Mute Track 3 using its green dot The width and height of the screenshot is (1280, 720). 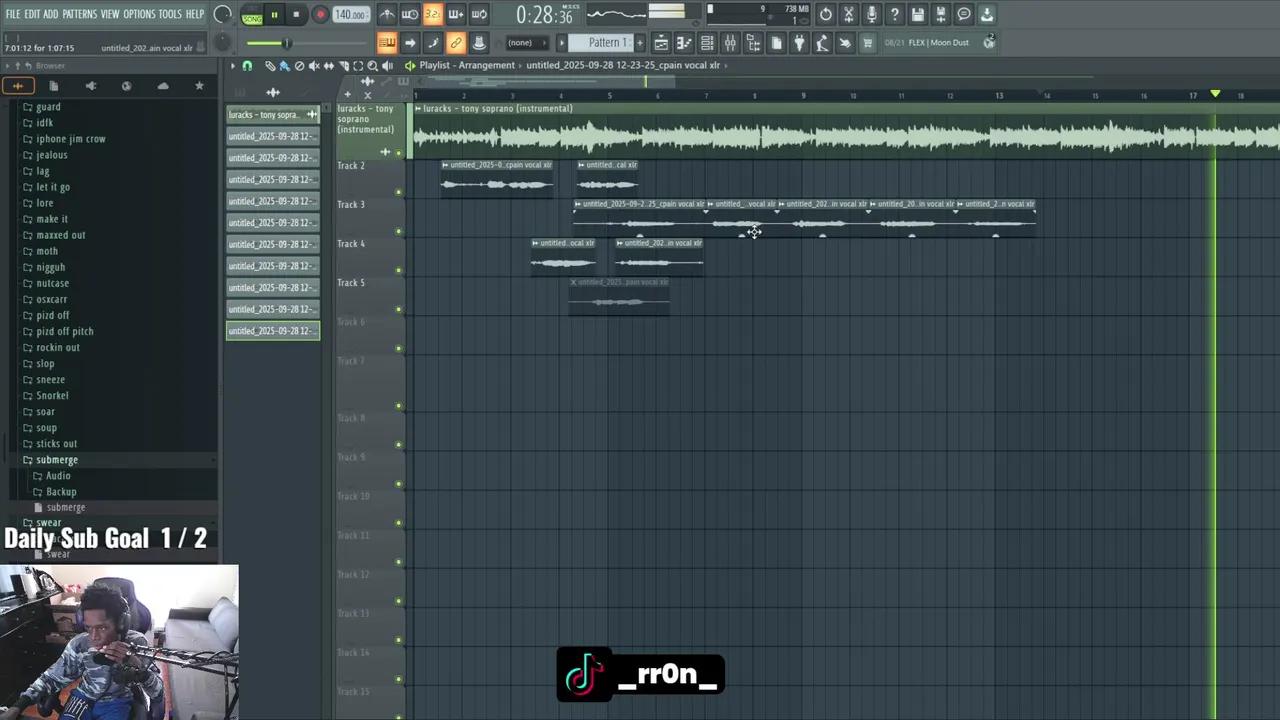pyautogui.click(x=399, y=231)
